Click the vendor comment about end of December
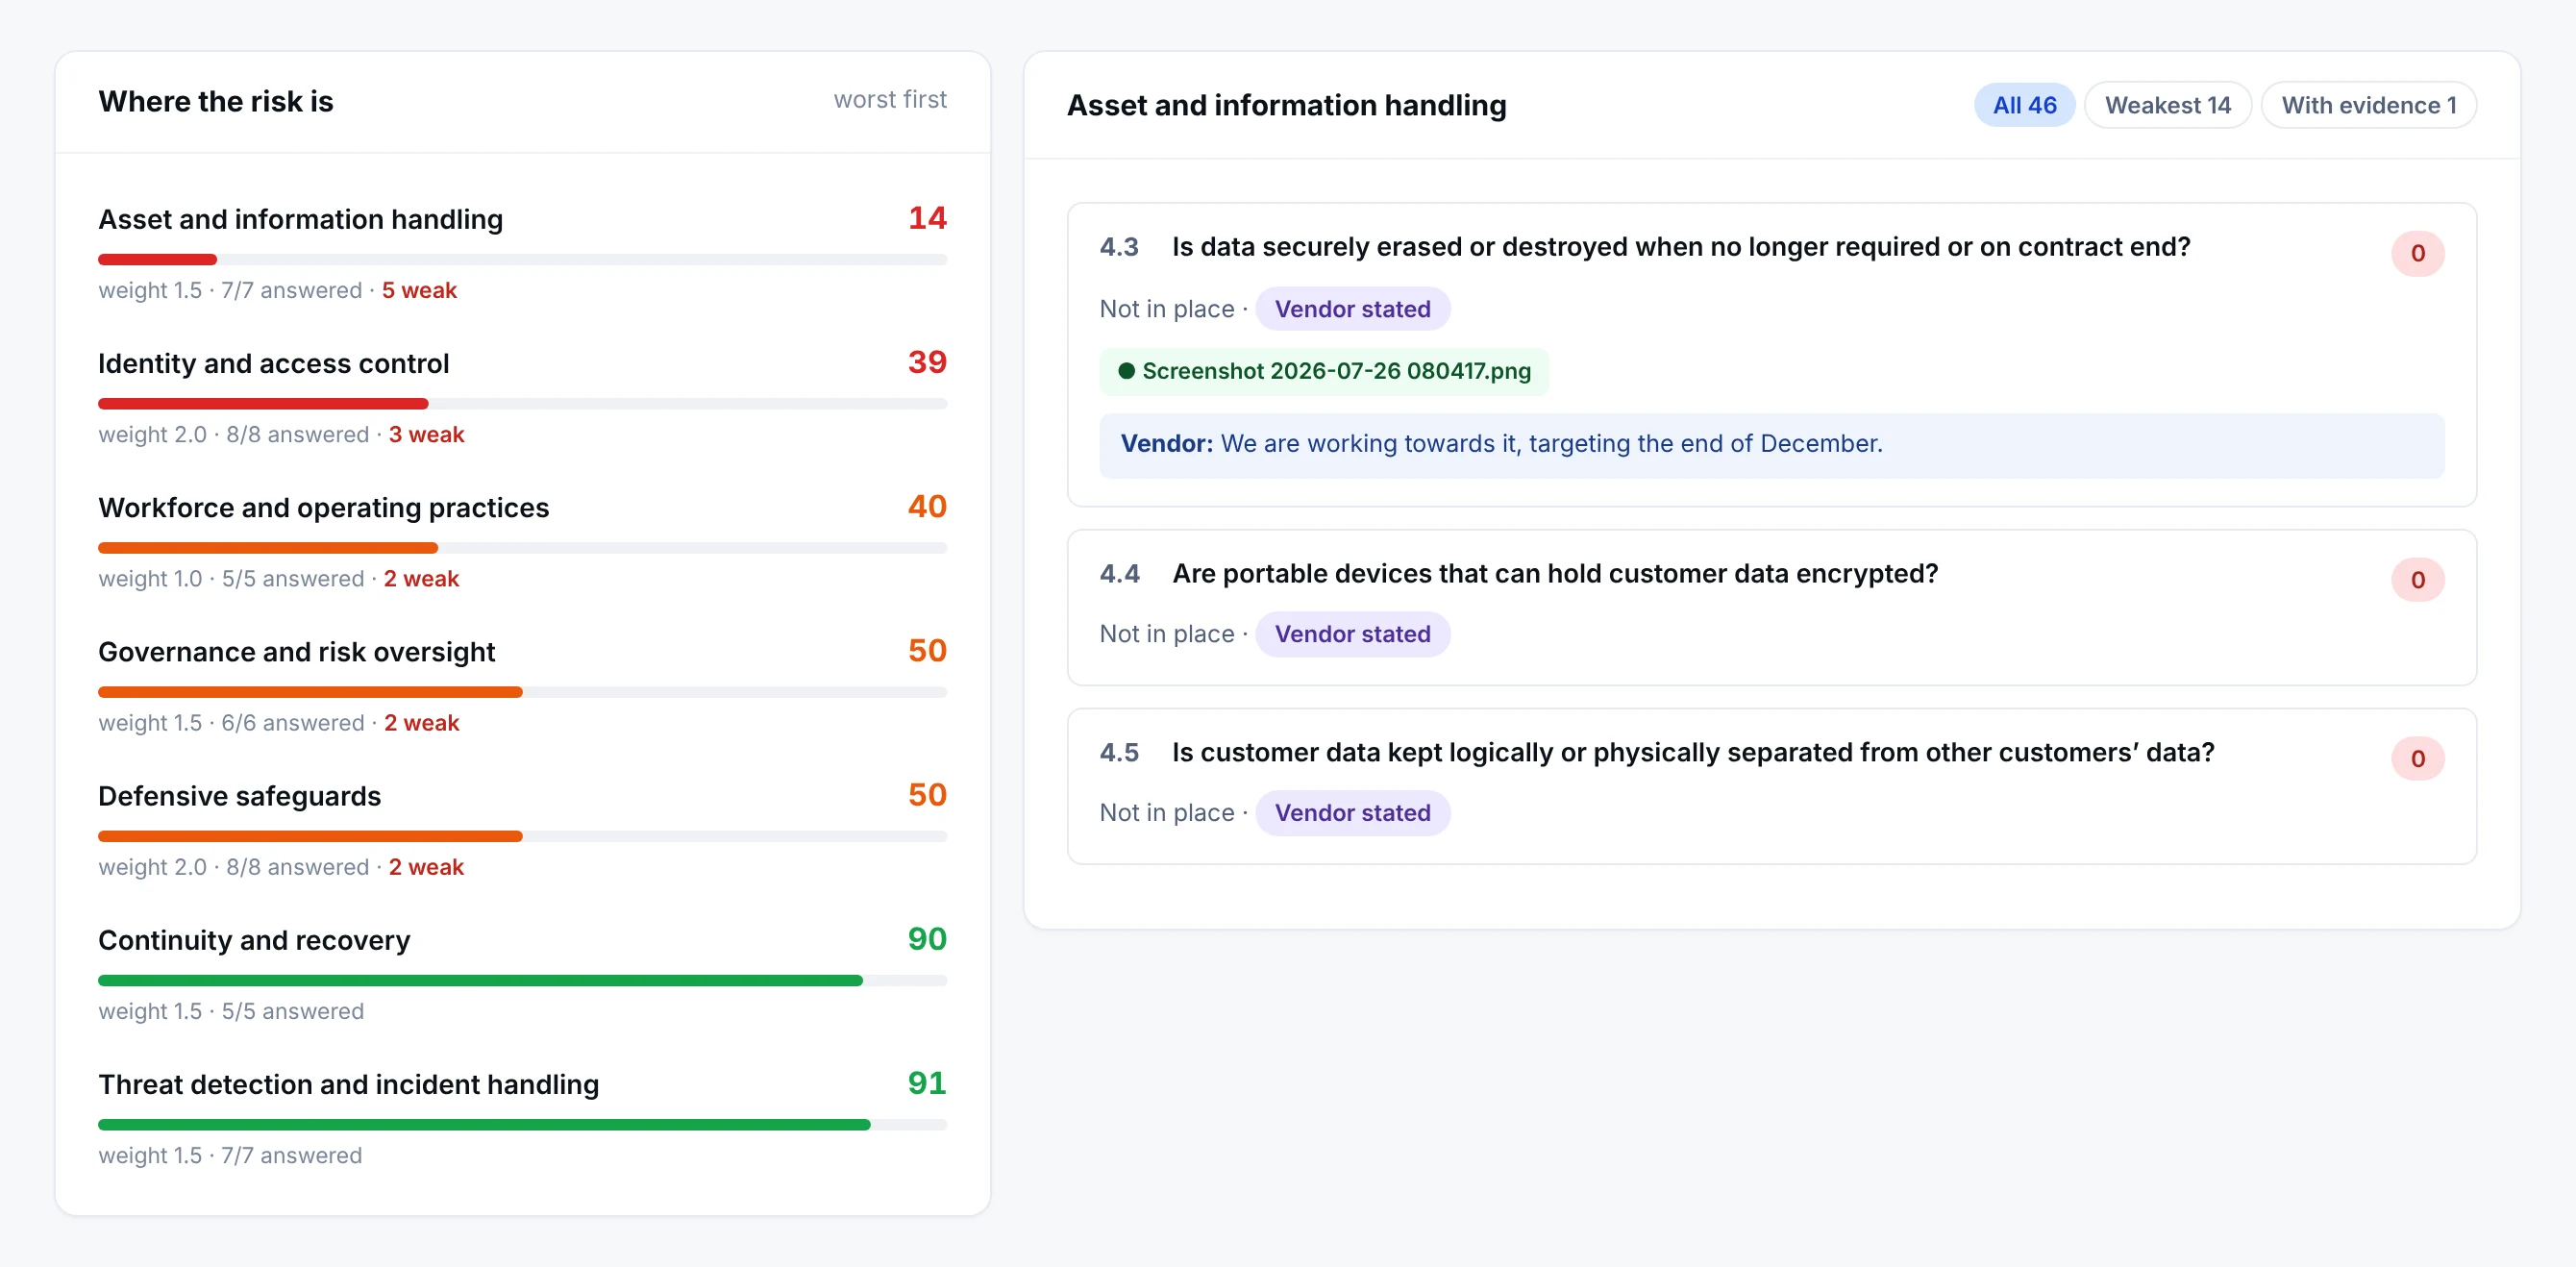This screenshot has height=1267, width=2576. [x=1771, y=445]
